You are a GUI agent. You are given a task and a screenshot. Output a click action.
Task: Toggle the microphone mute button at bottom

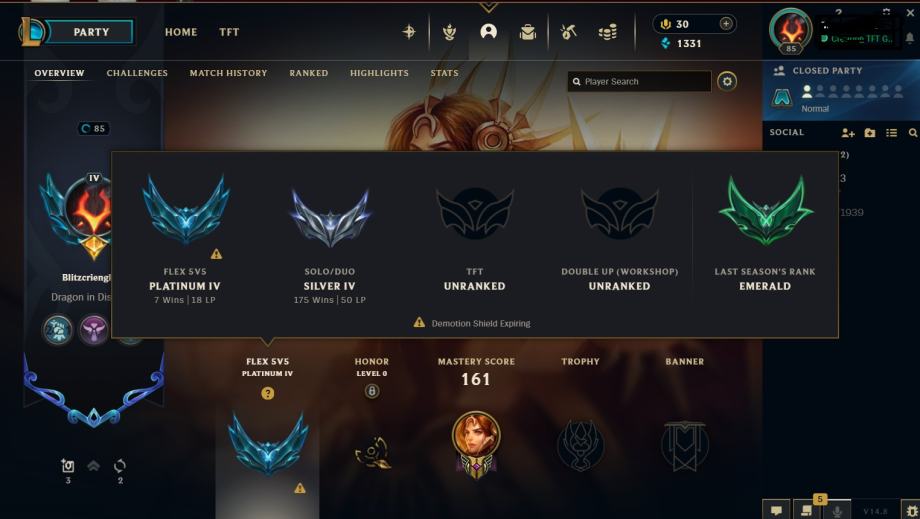coord(837,511)
